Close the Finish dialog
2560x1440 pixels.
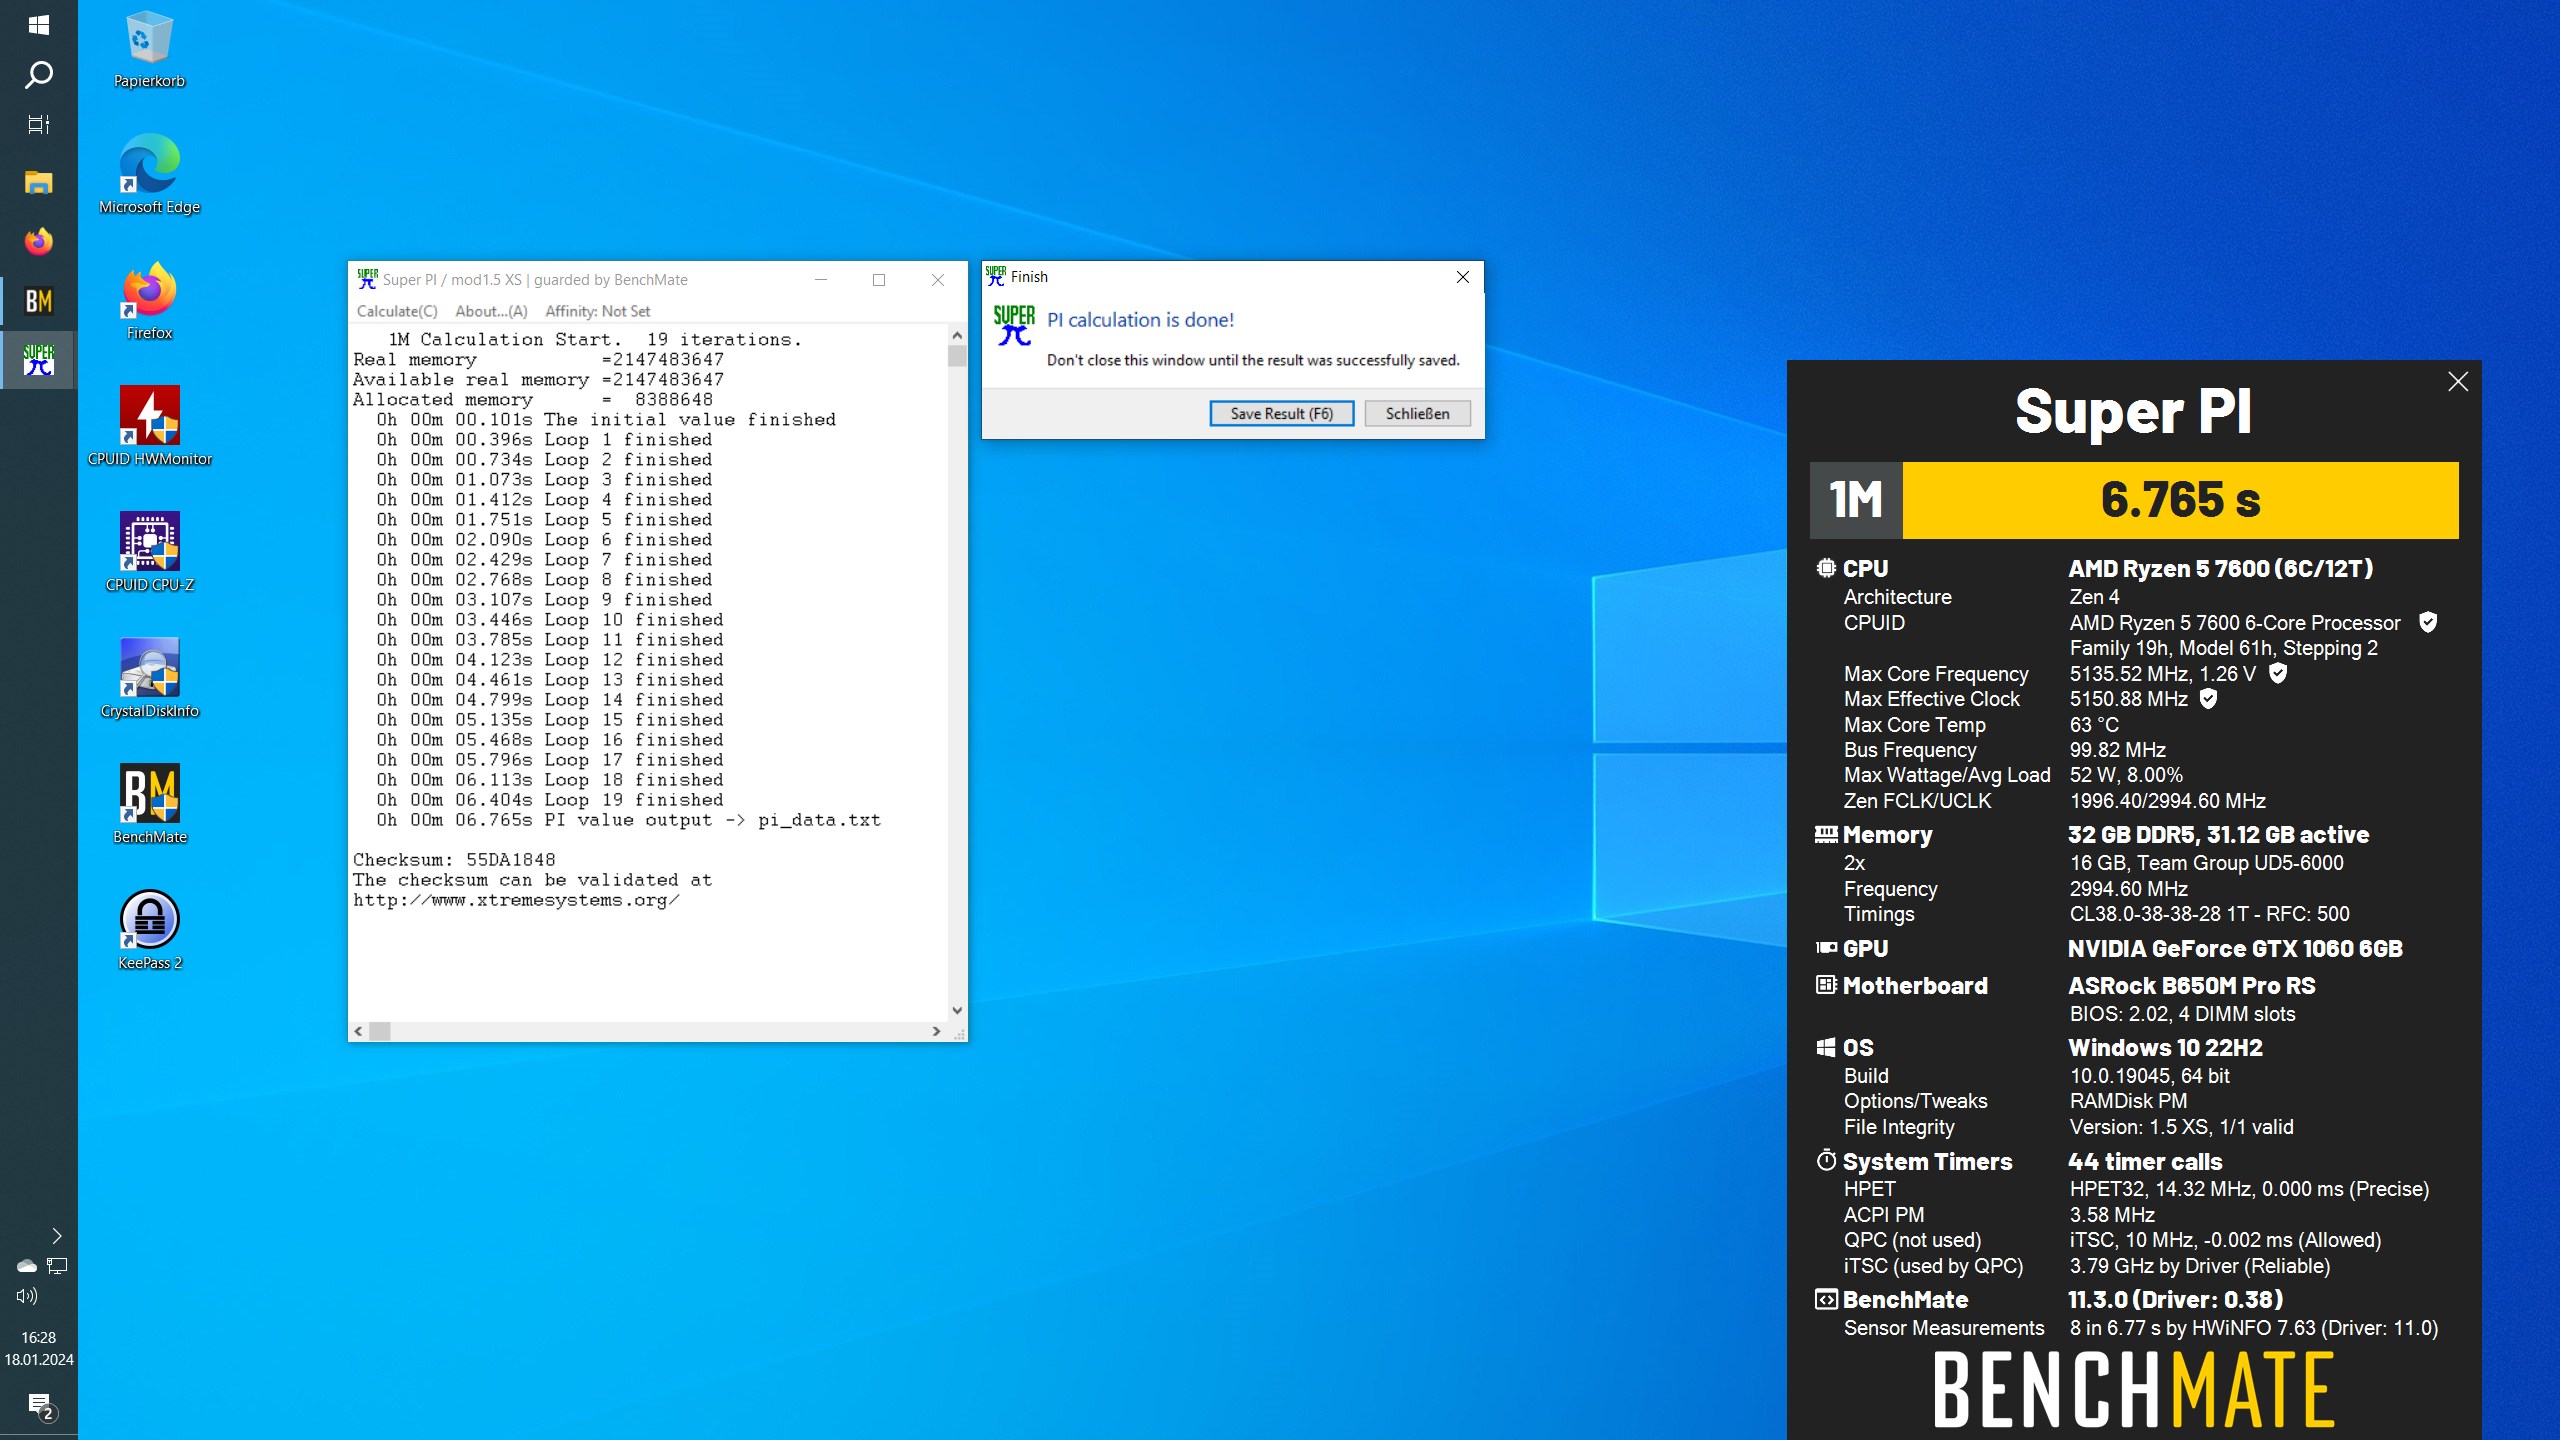(1462, 277)
